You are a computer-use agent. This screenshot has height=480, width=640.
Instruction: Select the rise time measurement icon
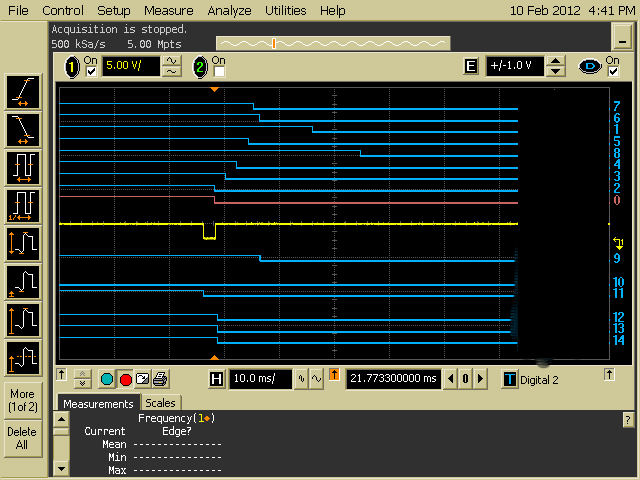(x=23, y=92)
